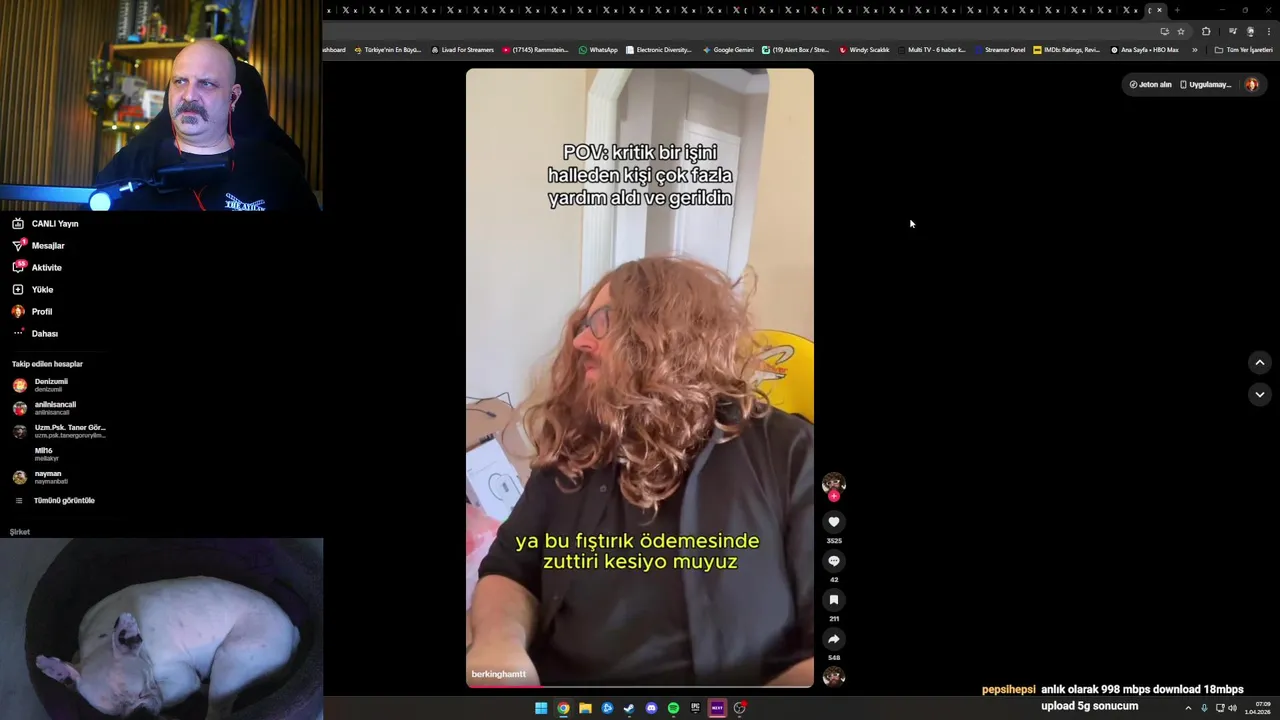Open Chrome extensions puzzle icon
The width and height of the screenshot is (1280, 720).
tap(1206, 31)
